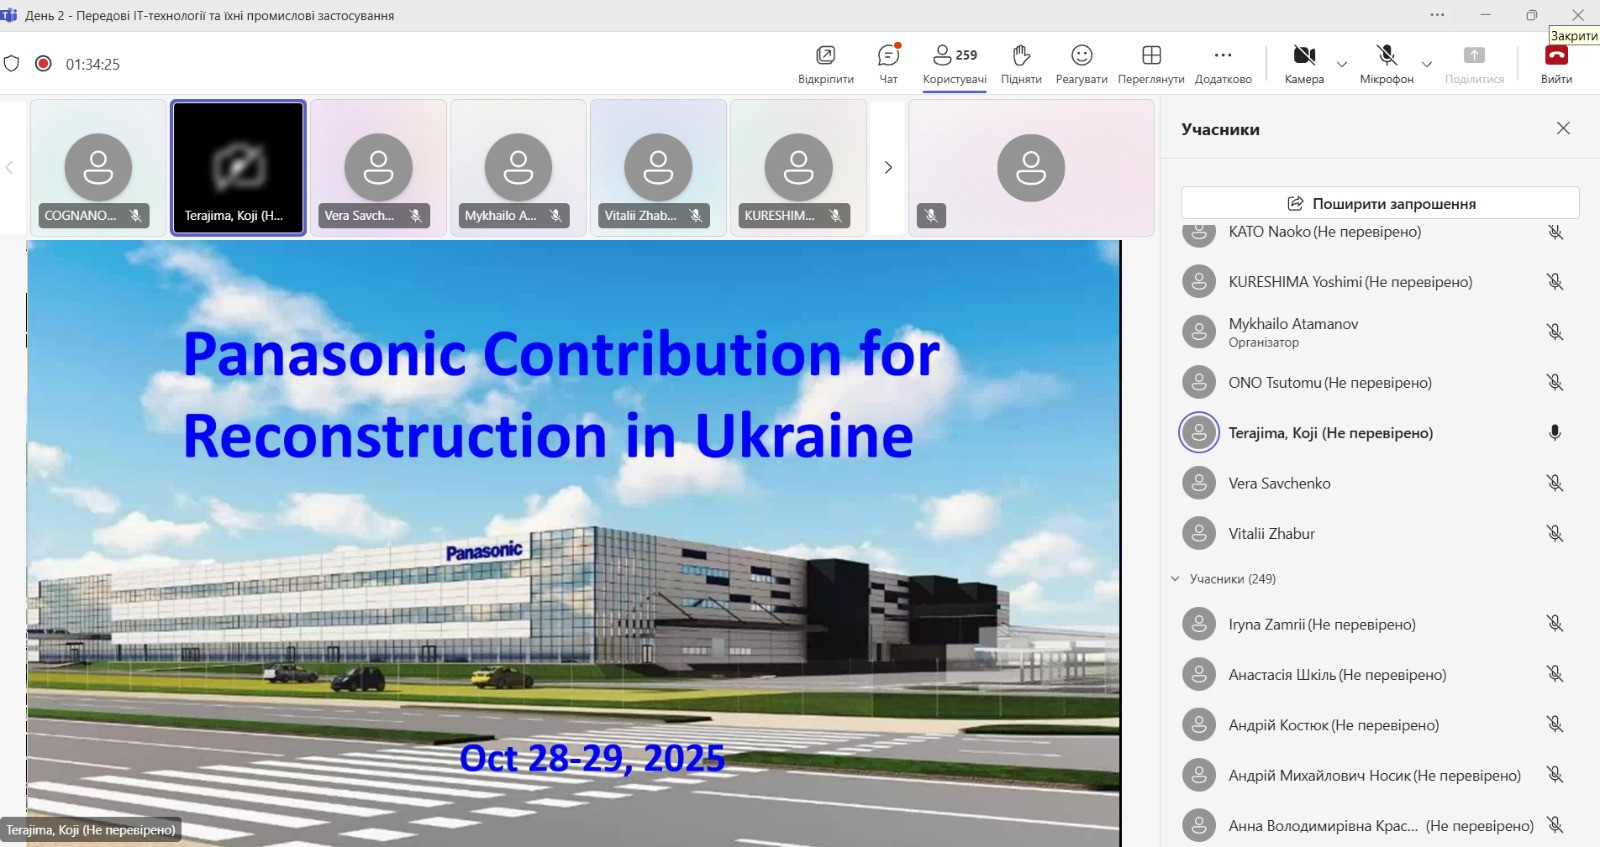Open the Camera options dropdown arrow
Image resolution: width=1600 pixels, height=847 pixels.
[x=1342, y=64]
